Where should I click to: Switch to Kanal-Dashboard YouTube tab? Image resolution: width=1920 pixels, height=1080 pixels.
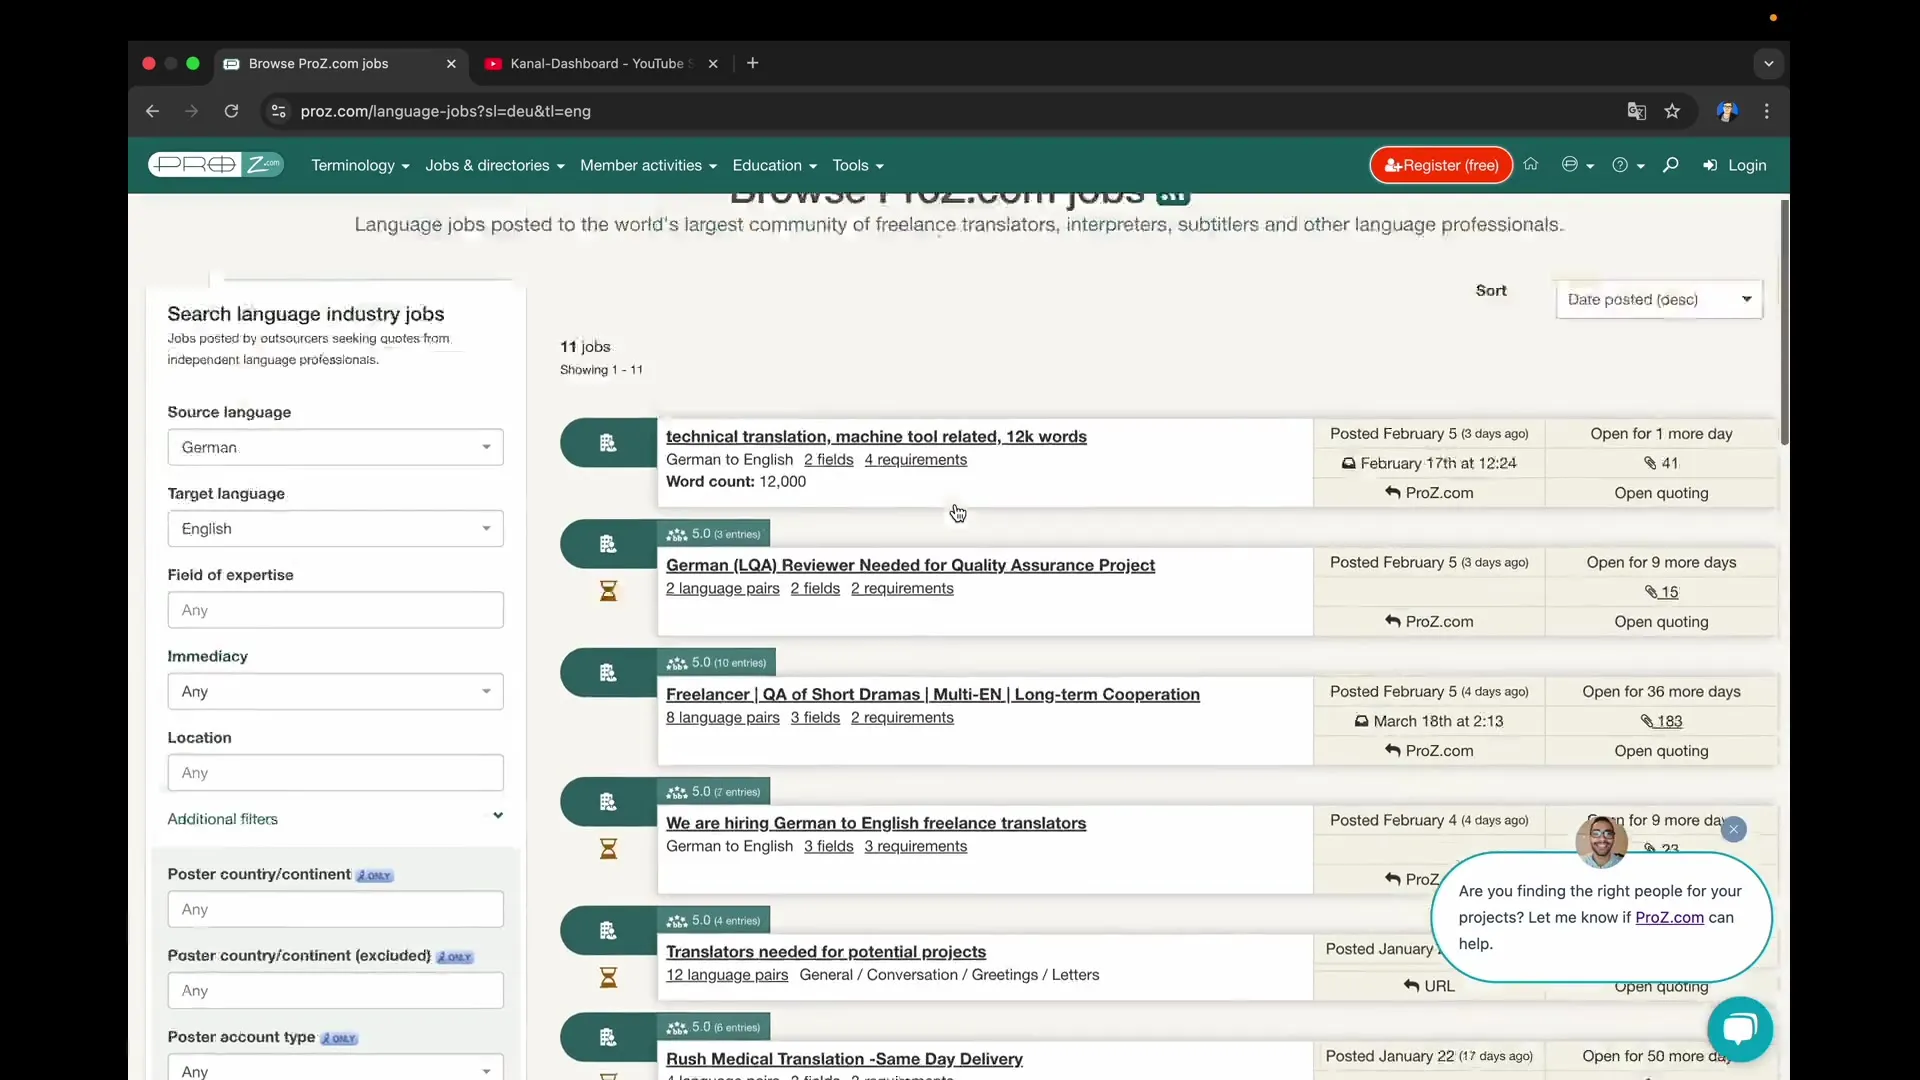[596, 63]
